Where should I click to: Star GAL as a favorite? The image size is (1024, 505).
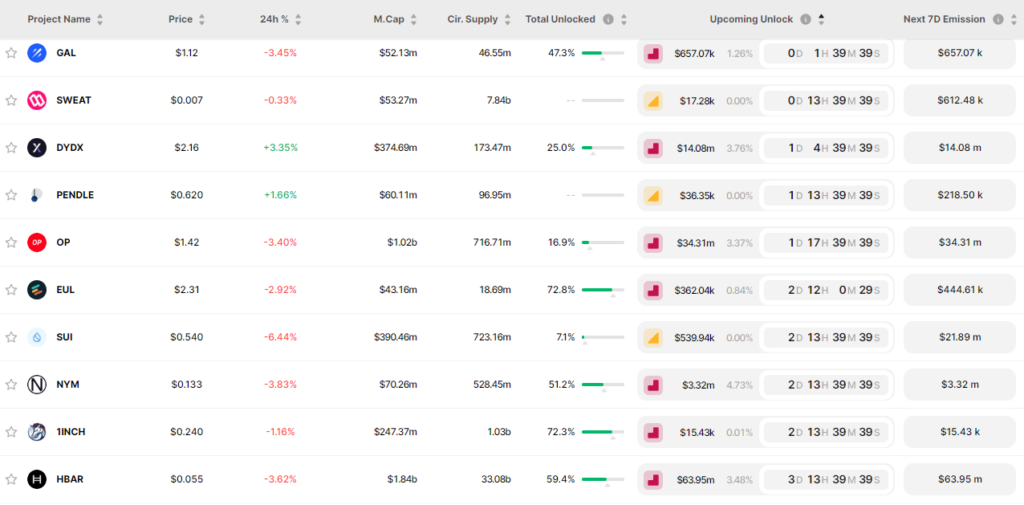pos(11,53)
